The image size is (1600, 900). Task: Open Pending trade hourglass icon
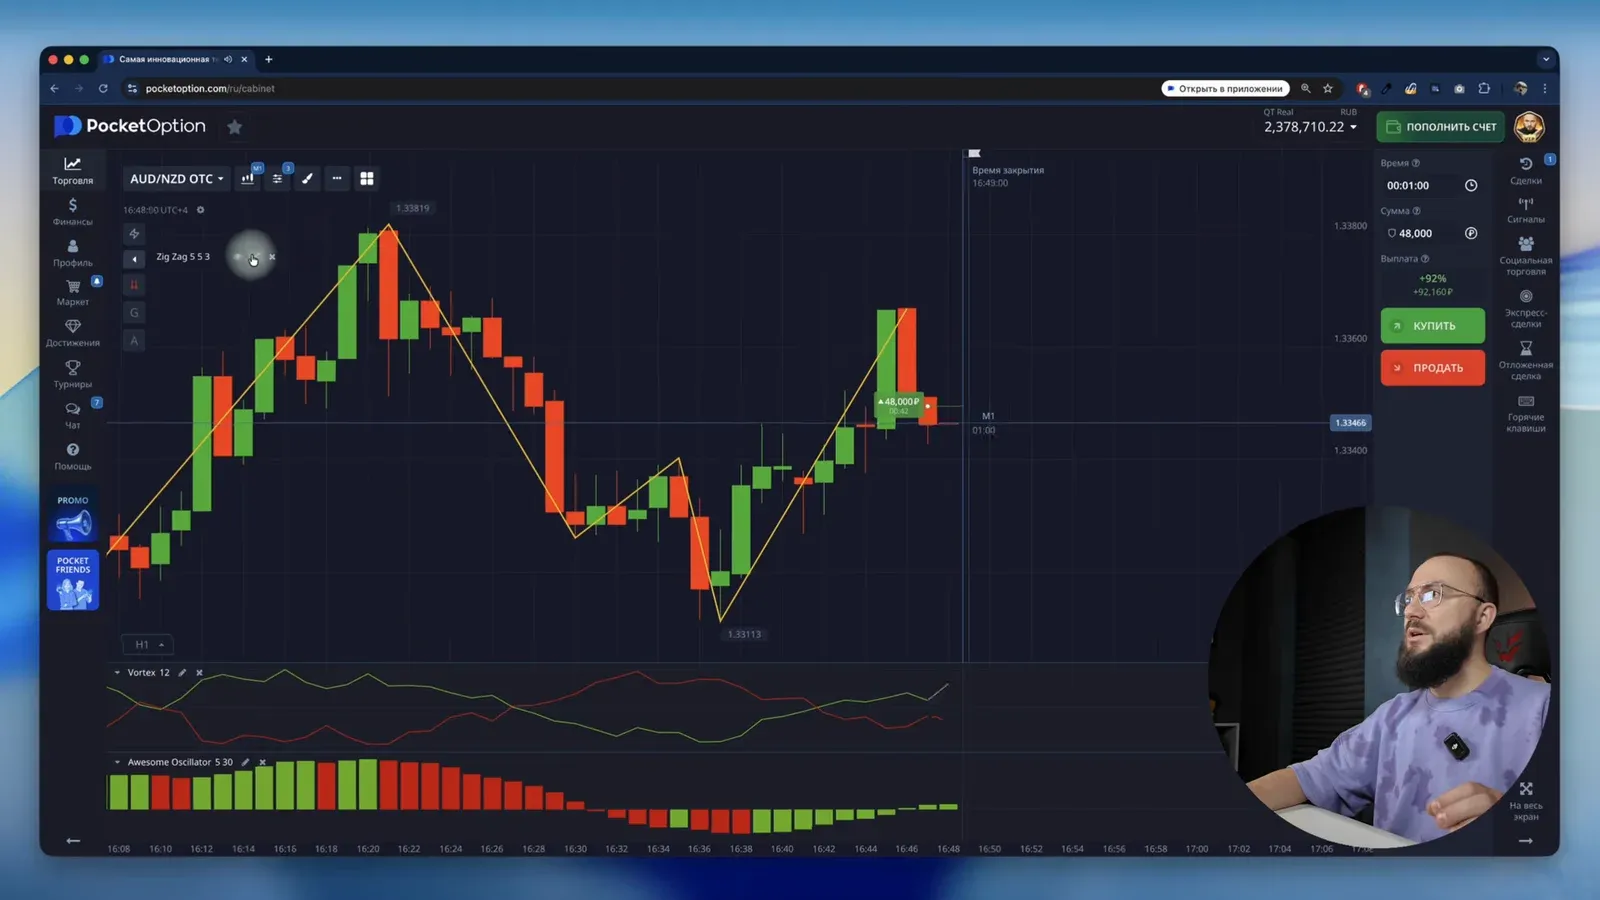[x=1526, y=360]
